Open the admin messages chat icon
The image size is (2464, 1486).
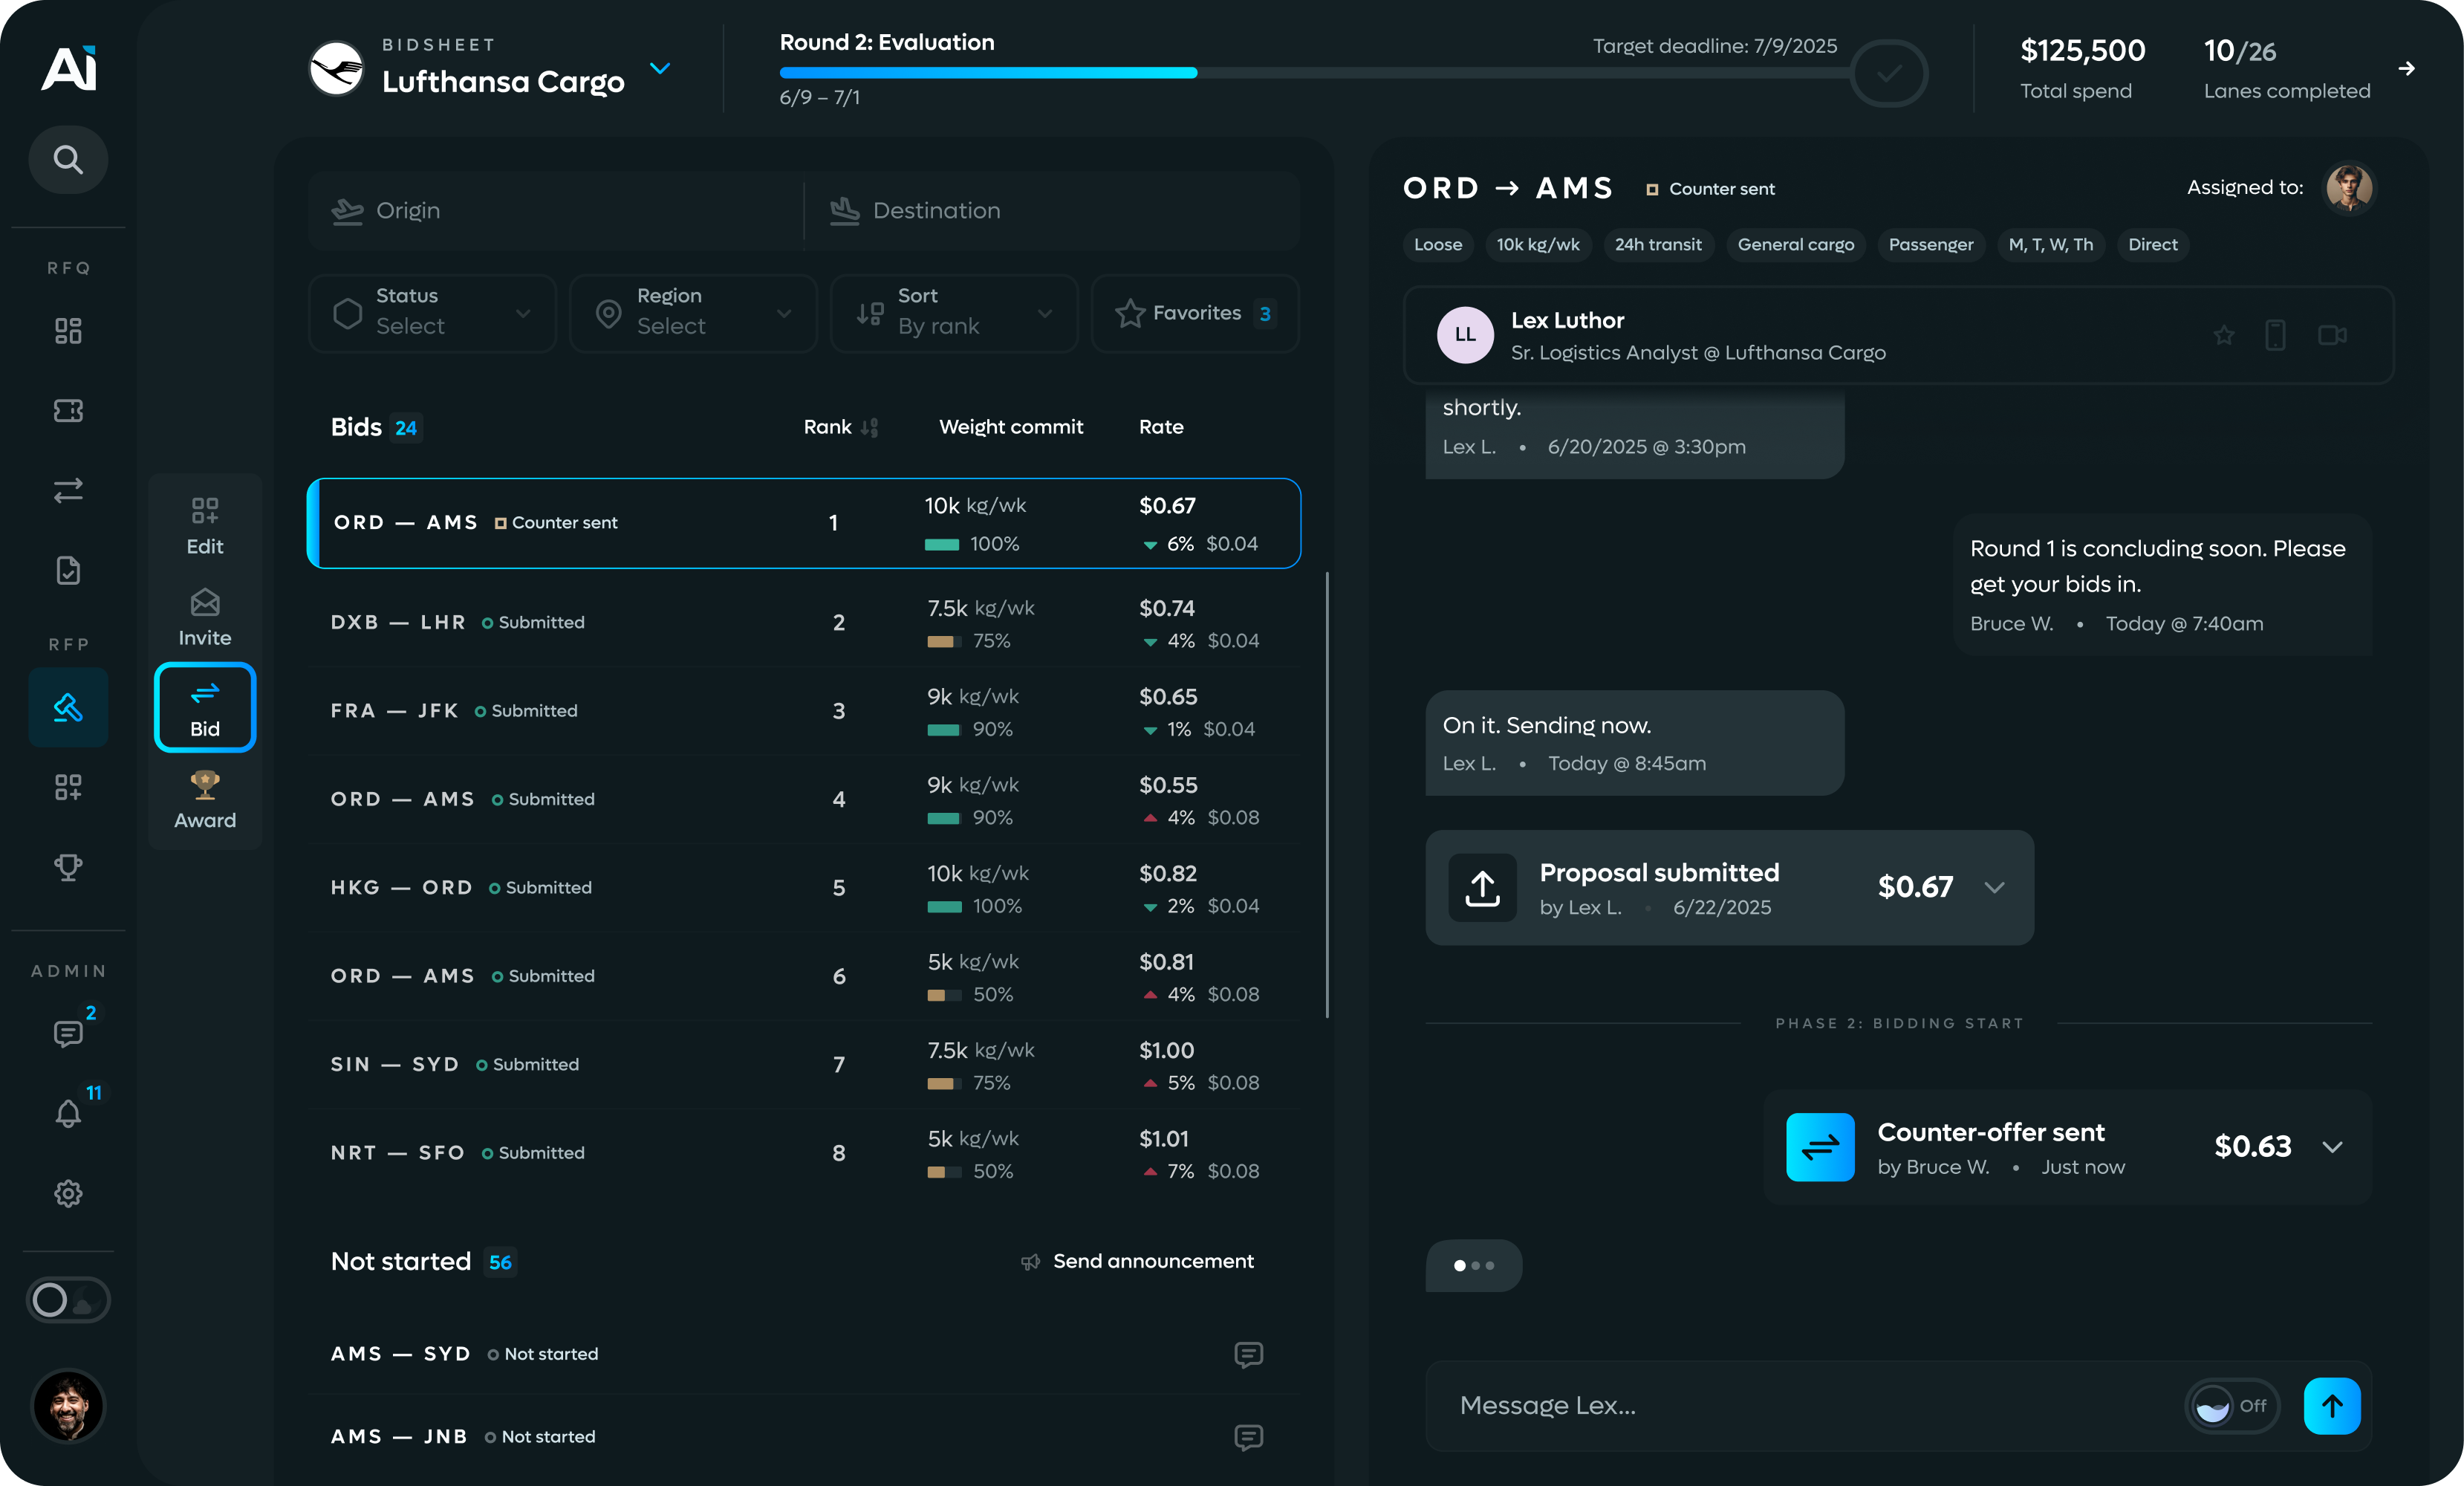click(x=68, y=1033)
